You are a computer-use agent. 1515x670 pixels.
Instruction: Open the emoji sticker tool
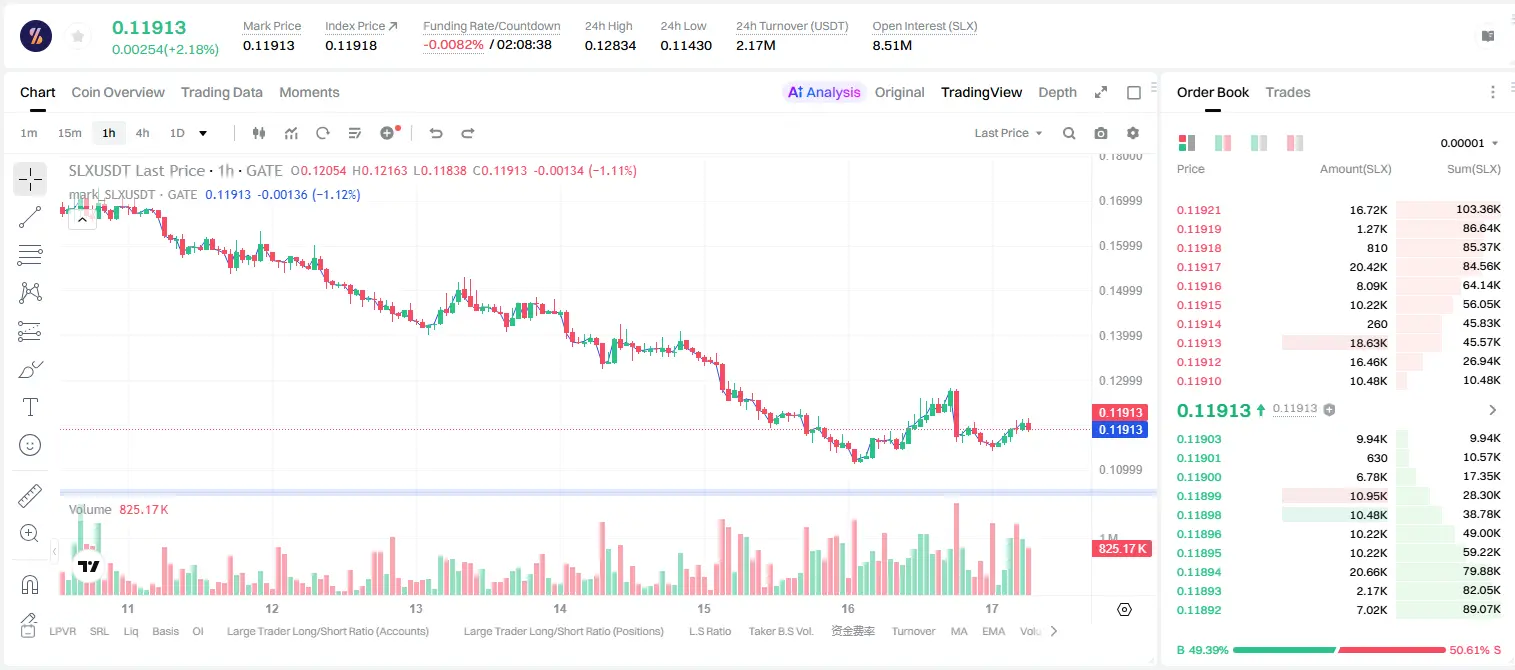(30, 445)
